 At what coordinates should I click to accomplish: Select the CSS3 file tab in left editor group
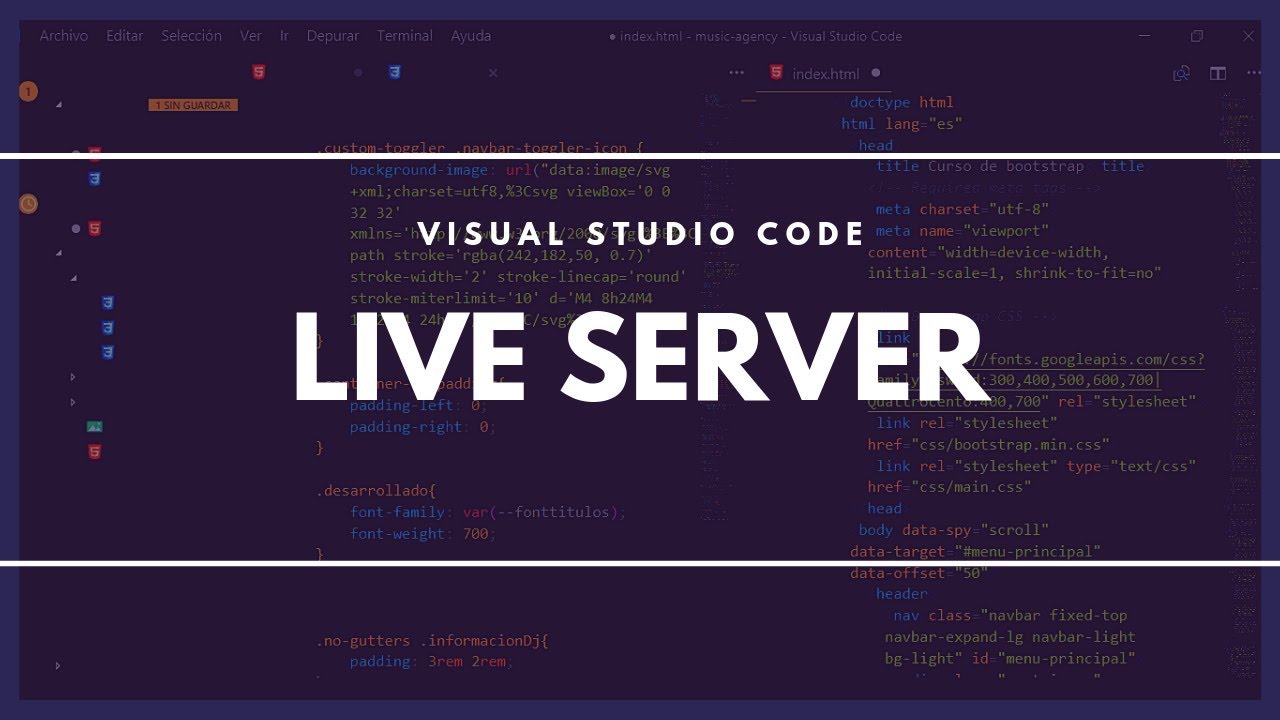click(395, 73)
